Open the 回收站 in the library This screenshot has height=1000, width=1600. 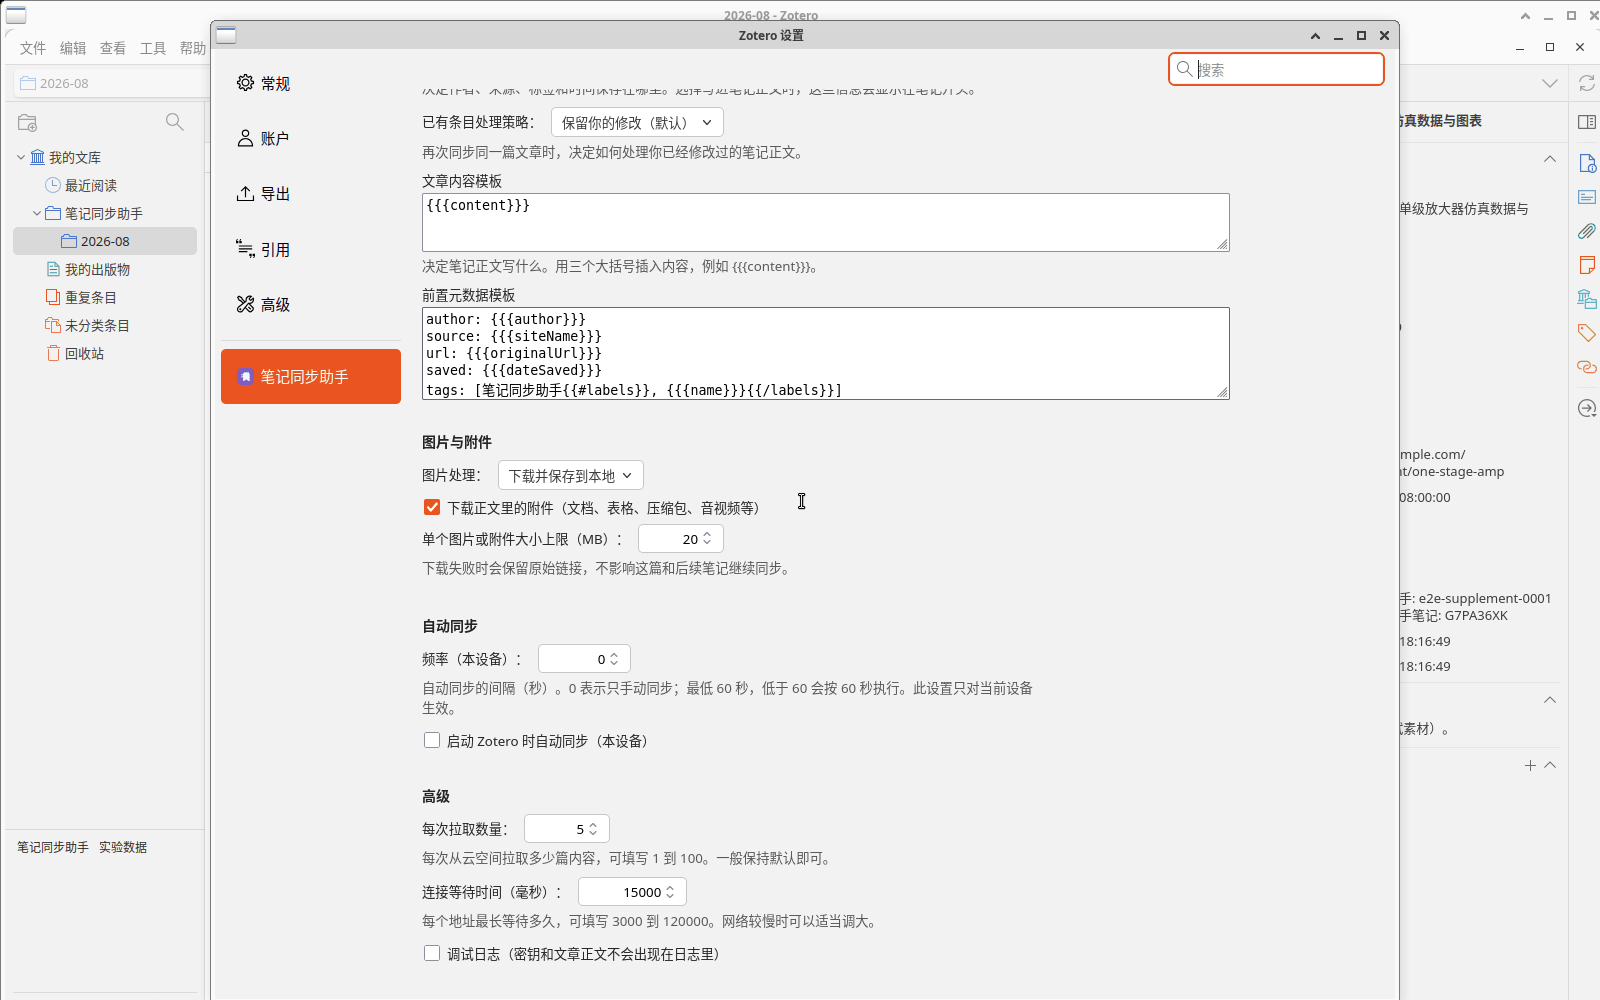(84, 353)
